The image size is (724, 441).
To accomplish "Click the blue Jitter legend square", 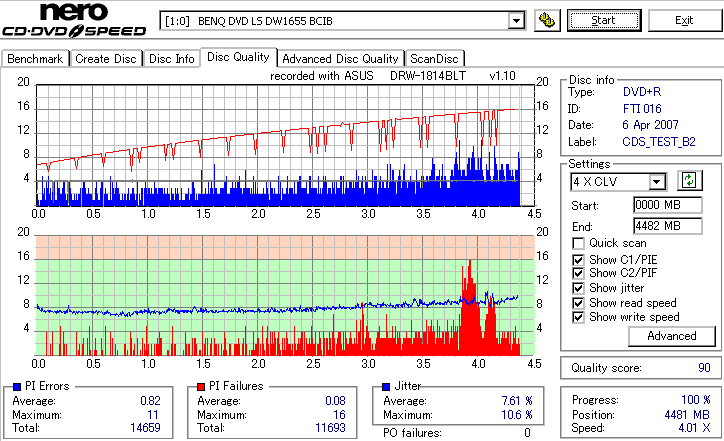I will [386, 387].
